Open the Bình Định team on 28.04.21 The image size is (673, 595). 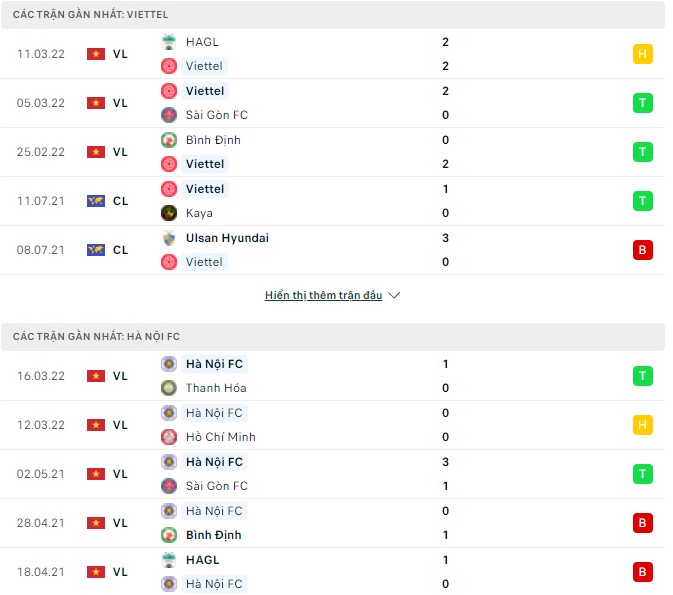click(213, 535)
